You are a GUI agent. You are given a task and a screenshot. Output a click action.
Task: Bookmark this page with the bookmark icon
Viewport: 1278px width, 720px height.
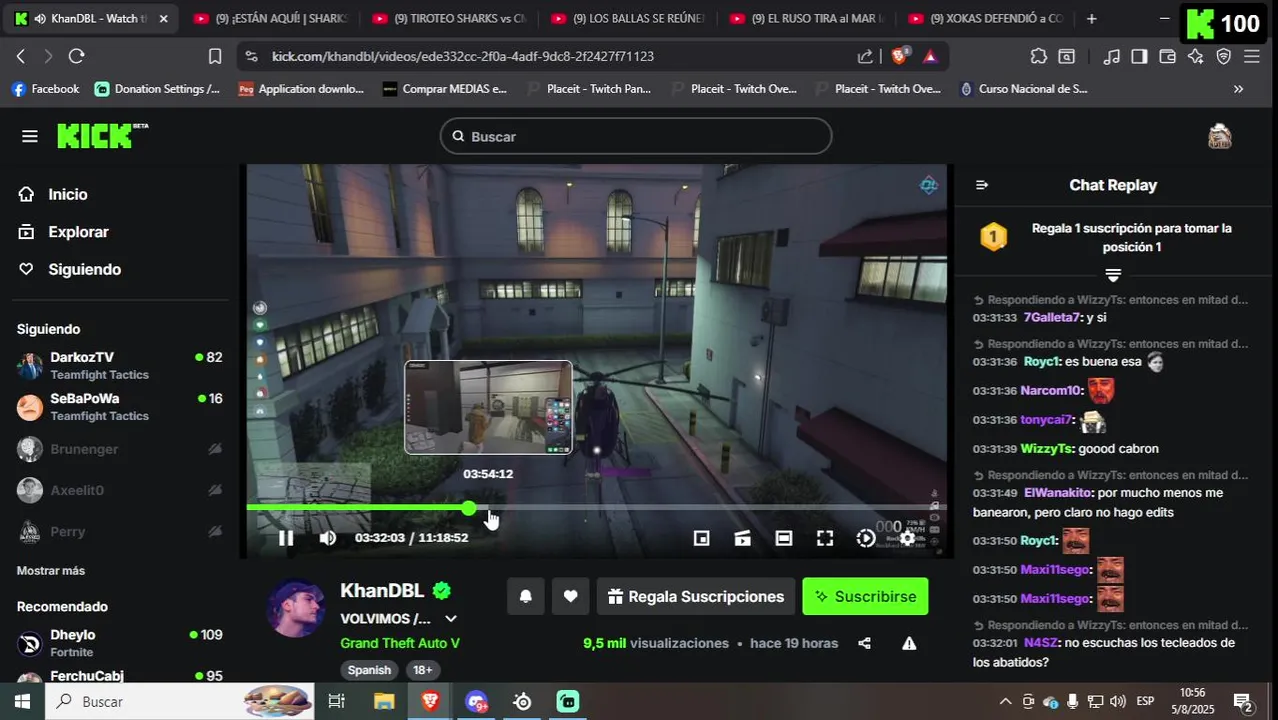click(215, 57)
